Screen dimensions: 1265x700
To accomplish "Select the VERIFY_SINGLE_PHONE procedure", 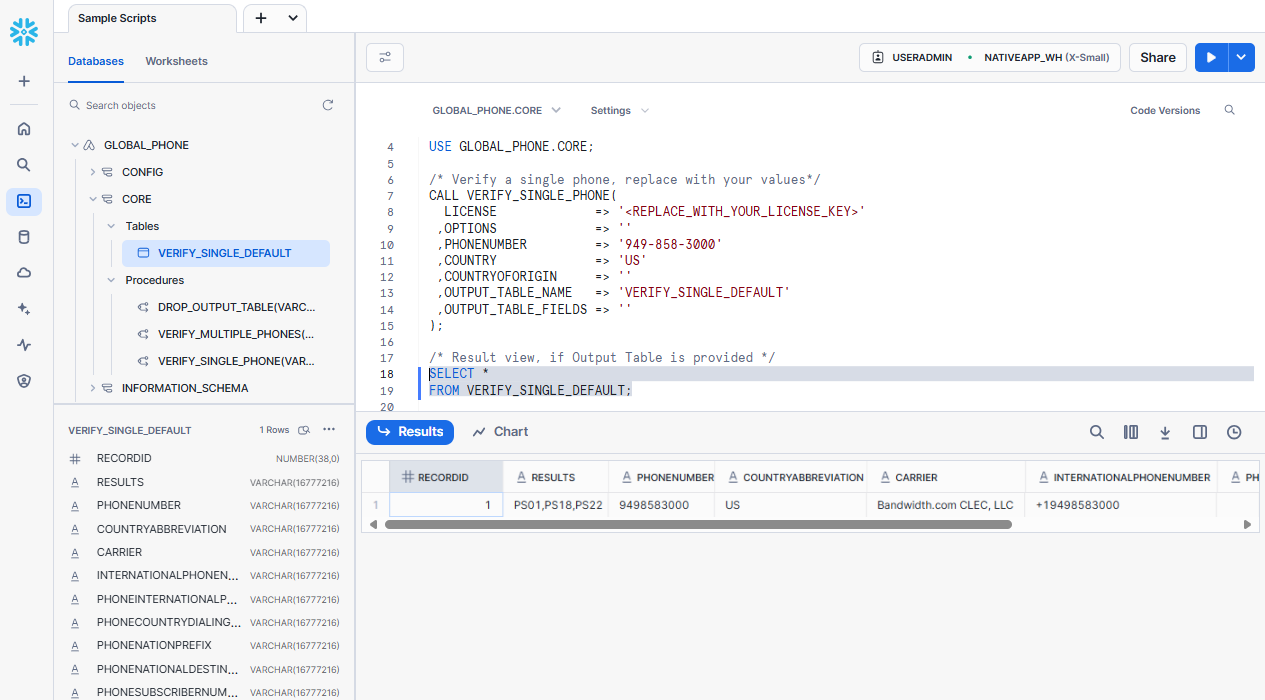I will coord(234,361).
